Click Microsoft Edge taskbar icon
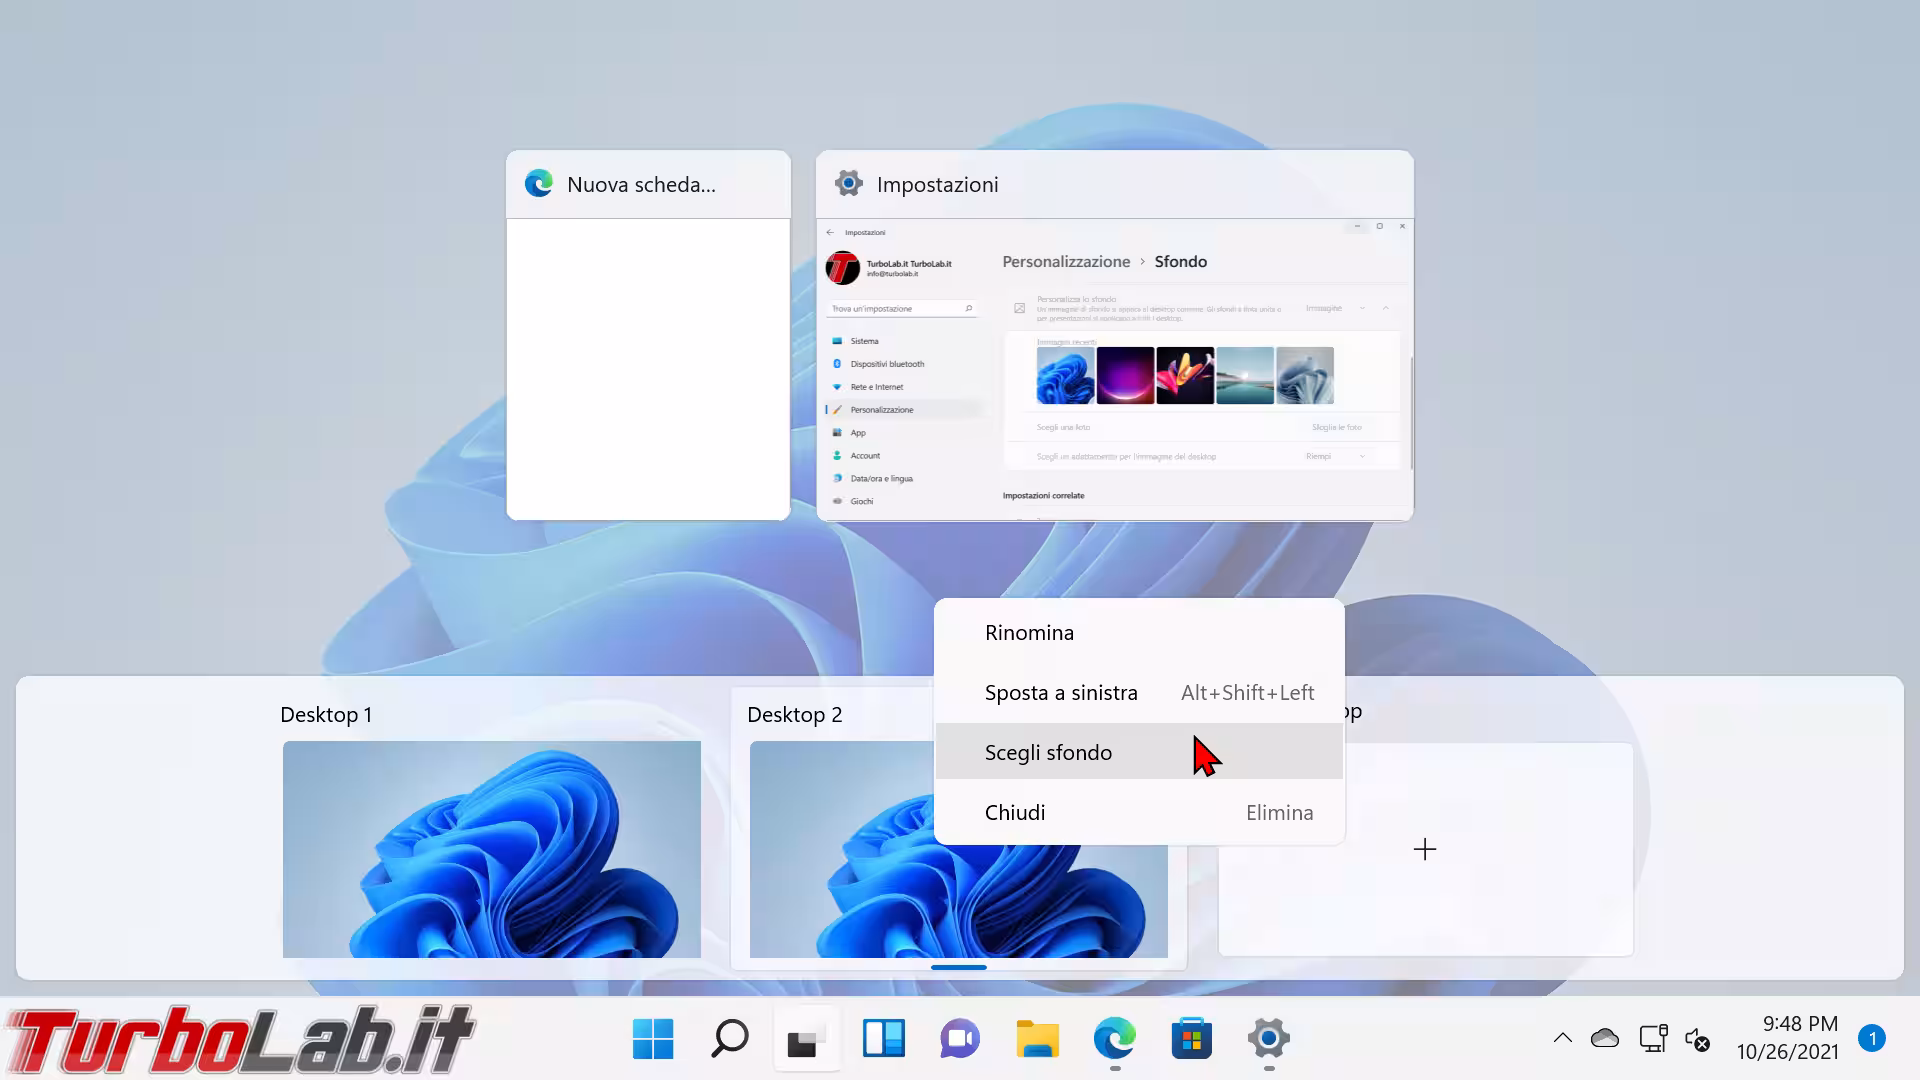This screenshot has width=1920, height=1080. click(1114, 1039)
